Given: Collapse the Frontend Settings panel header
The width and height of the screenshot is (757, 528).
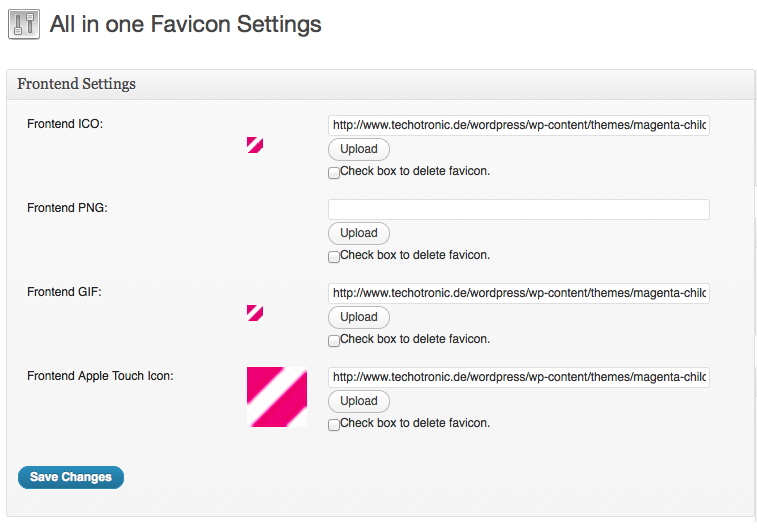Looking at the screenshot, I should coord(380,84).
